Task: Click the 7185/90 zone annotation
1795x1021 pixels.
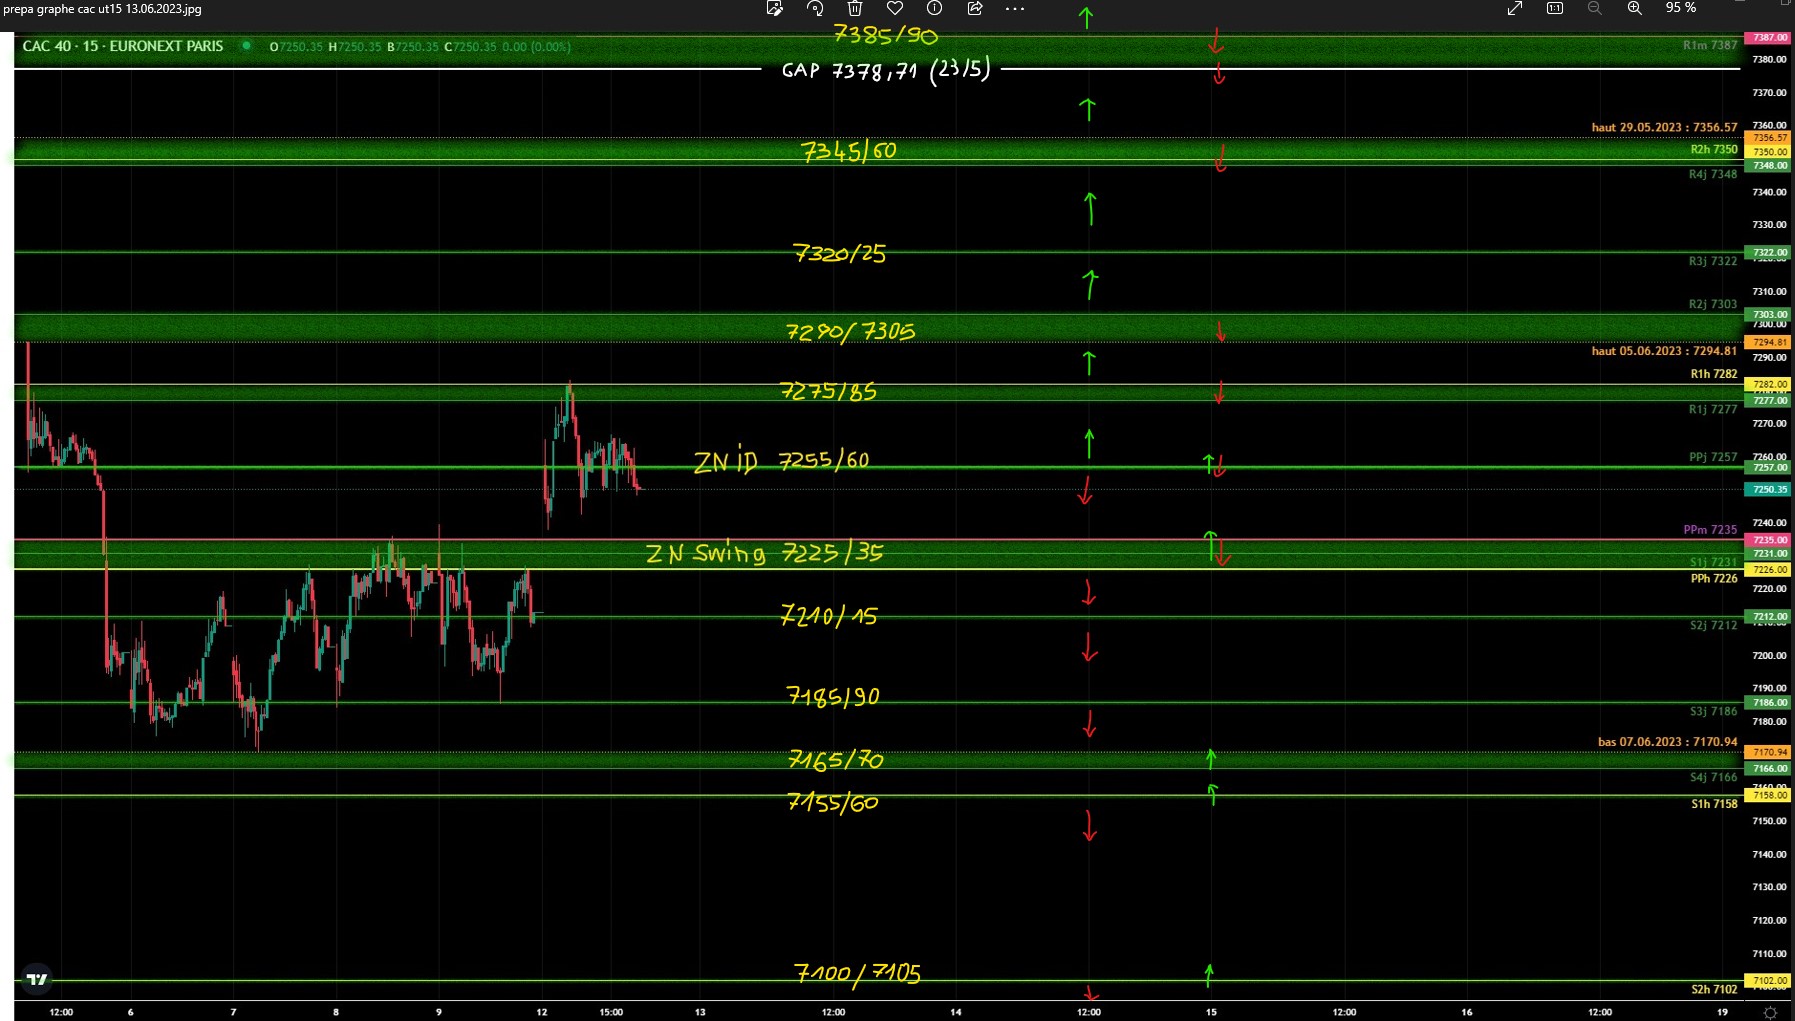Action: coord(833,696)
